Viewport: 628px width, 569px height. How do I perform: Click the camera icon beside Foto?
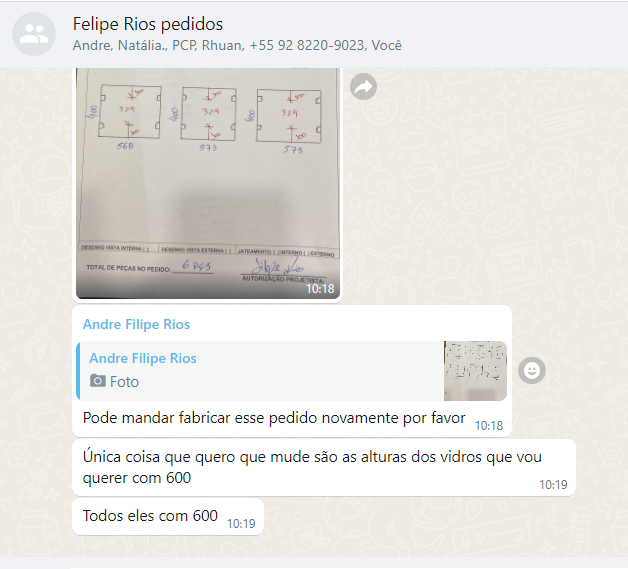tap(98, 381)
